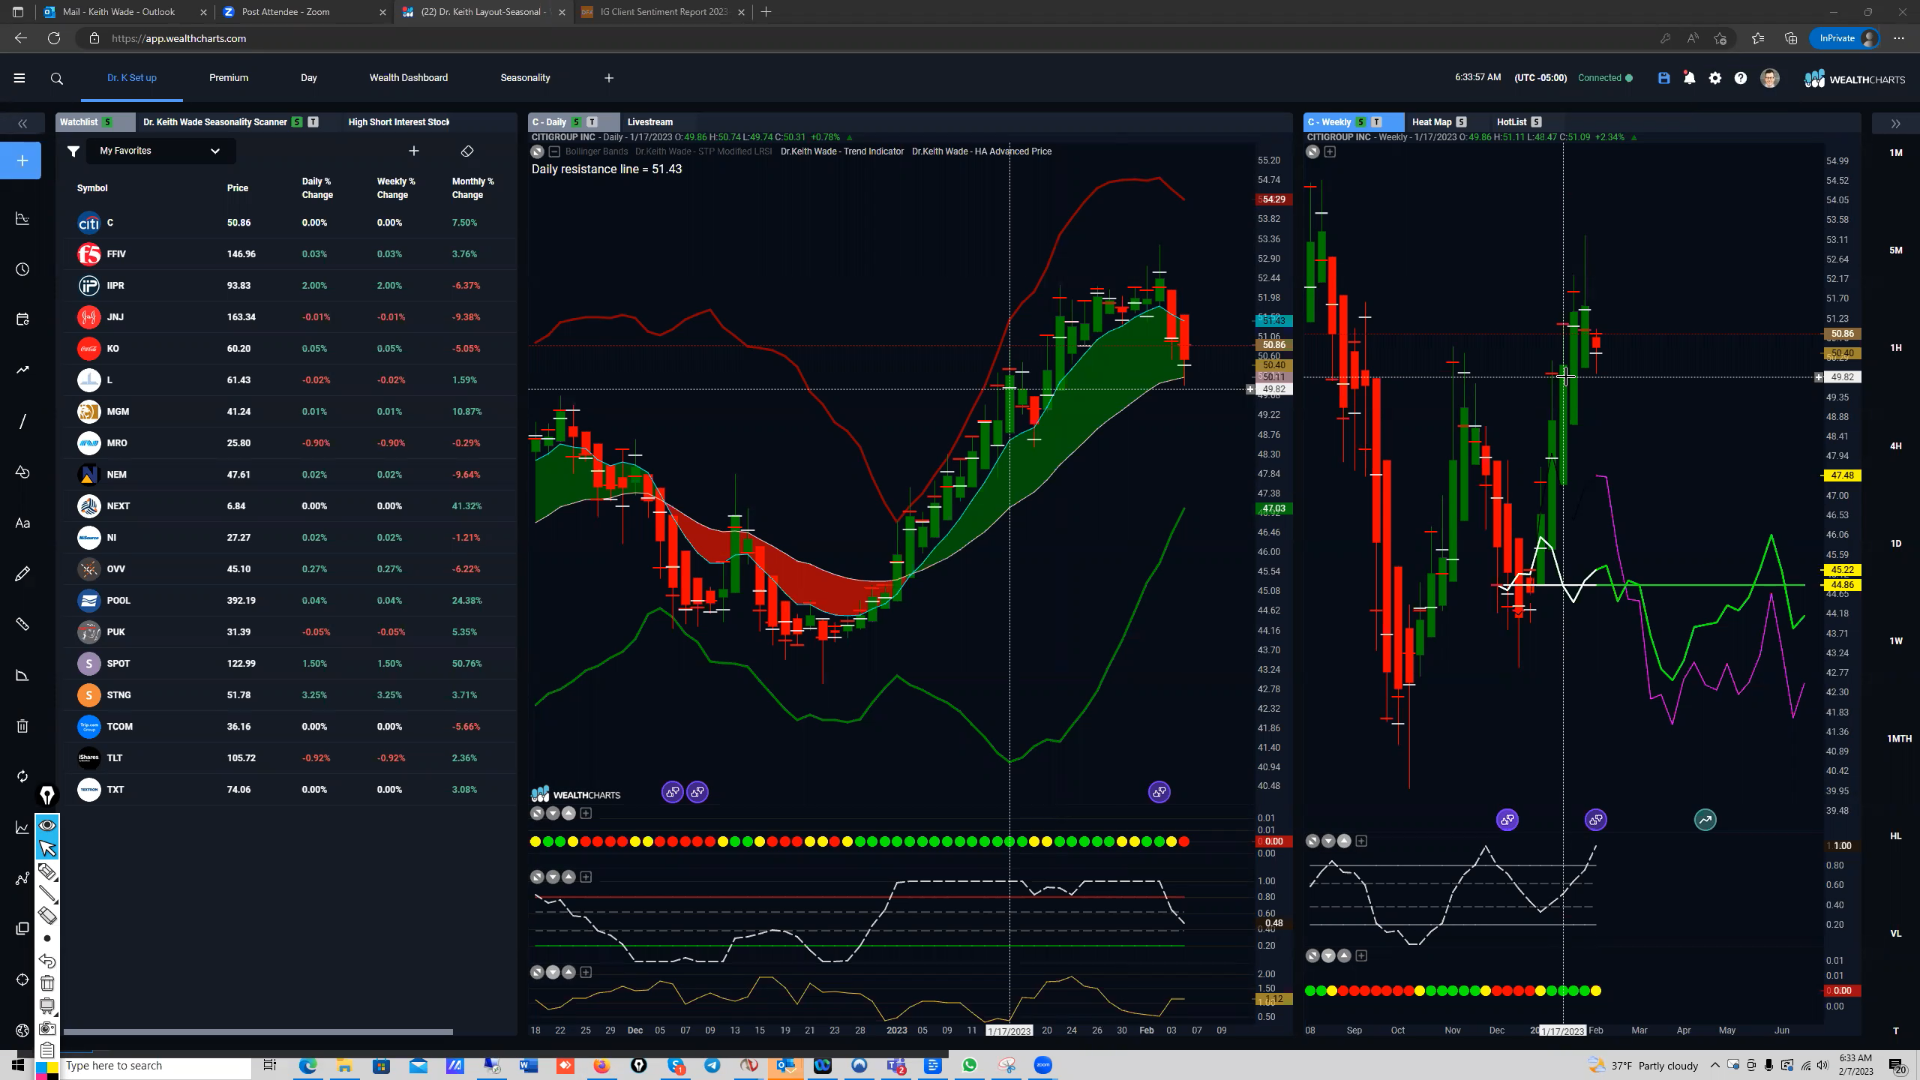Open the Wealth Dashboard tab
This screenshot has height=1080, width=1920.
coord(409,78)
